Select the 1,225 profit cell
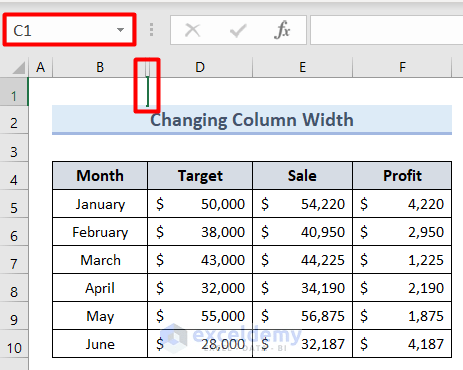Image resolution: width=463 pixels, height=370 pixels. pos(402,260)
